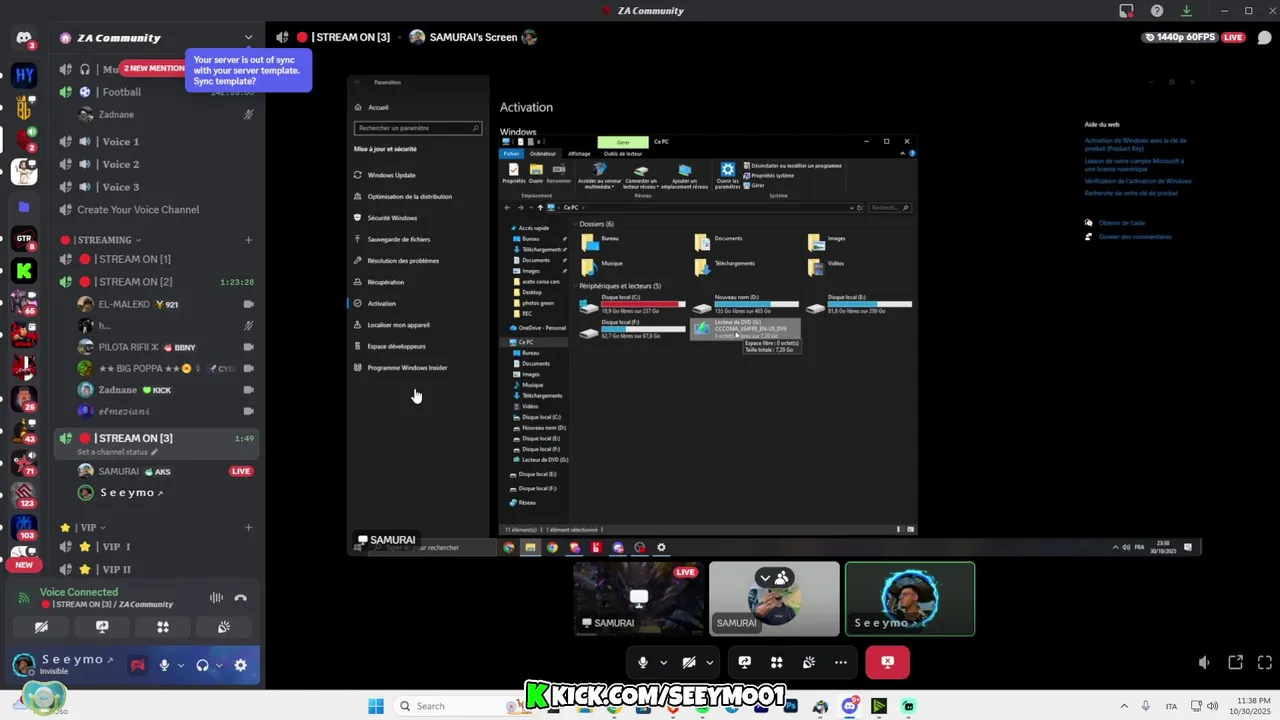Enter fullscreen stream view
The height and width of the screenshot is (720, 1280).
pos(1264,662)
